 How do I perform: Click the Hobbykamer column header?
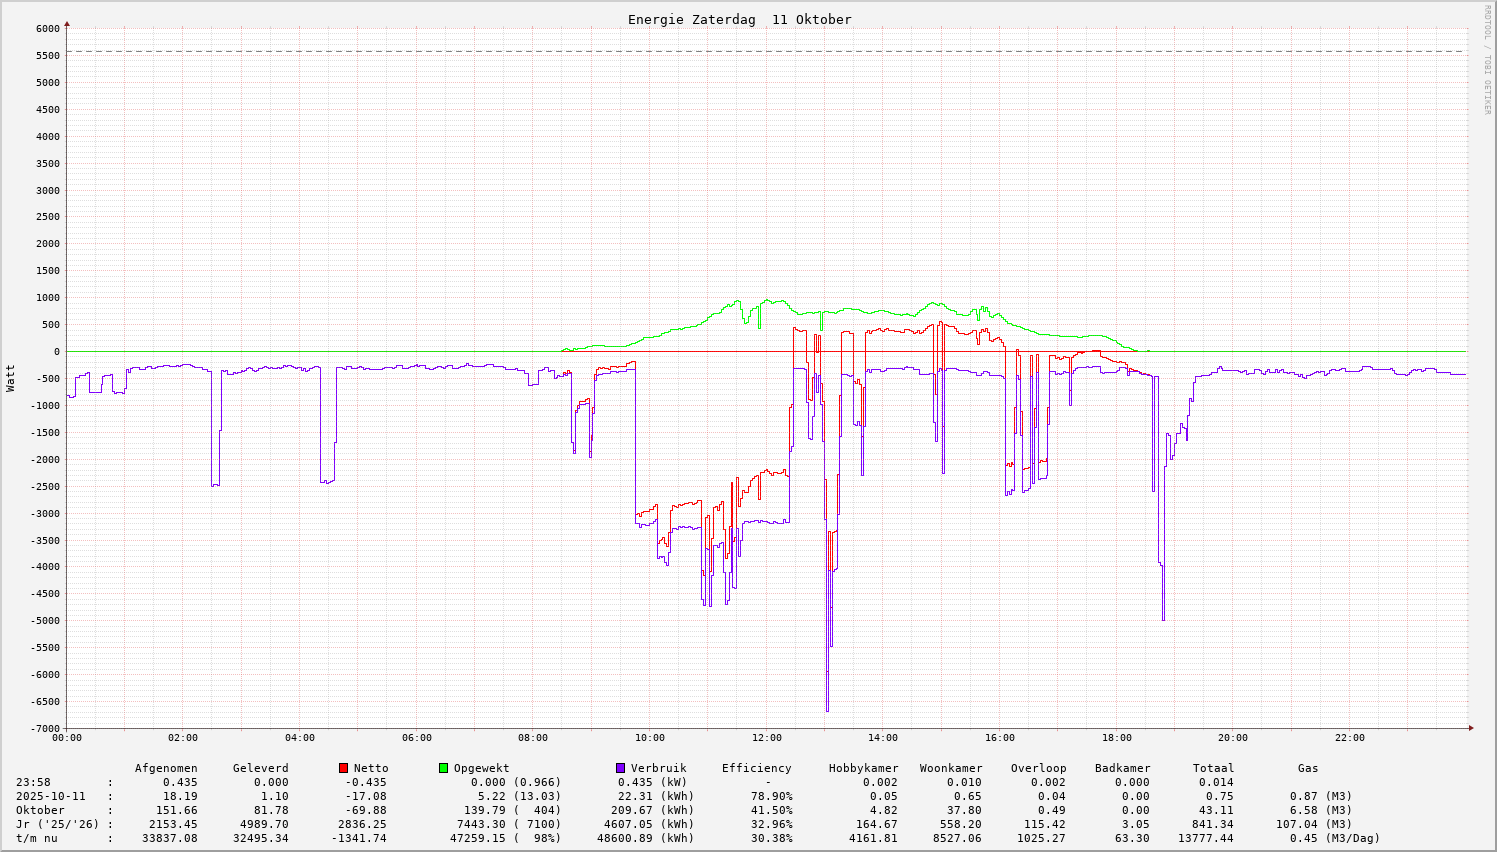tap(863, 768)
